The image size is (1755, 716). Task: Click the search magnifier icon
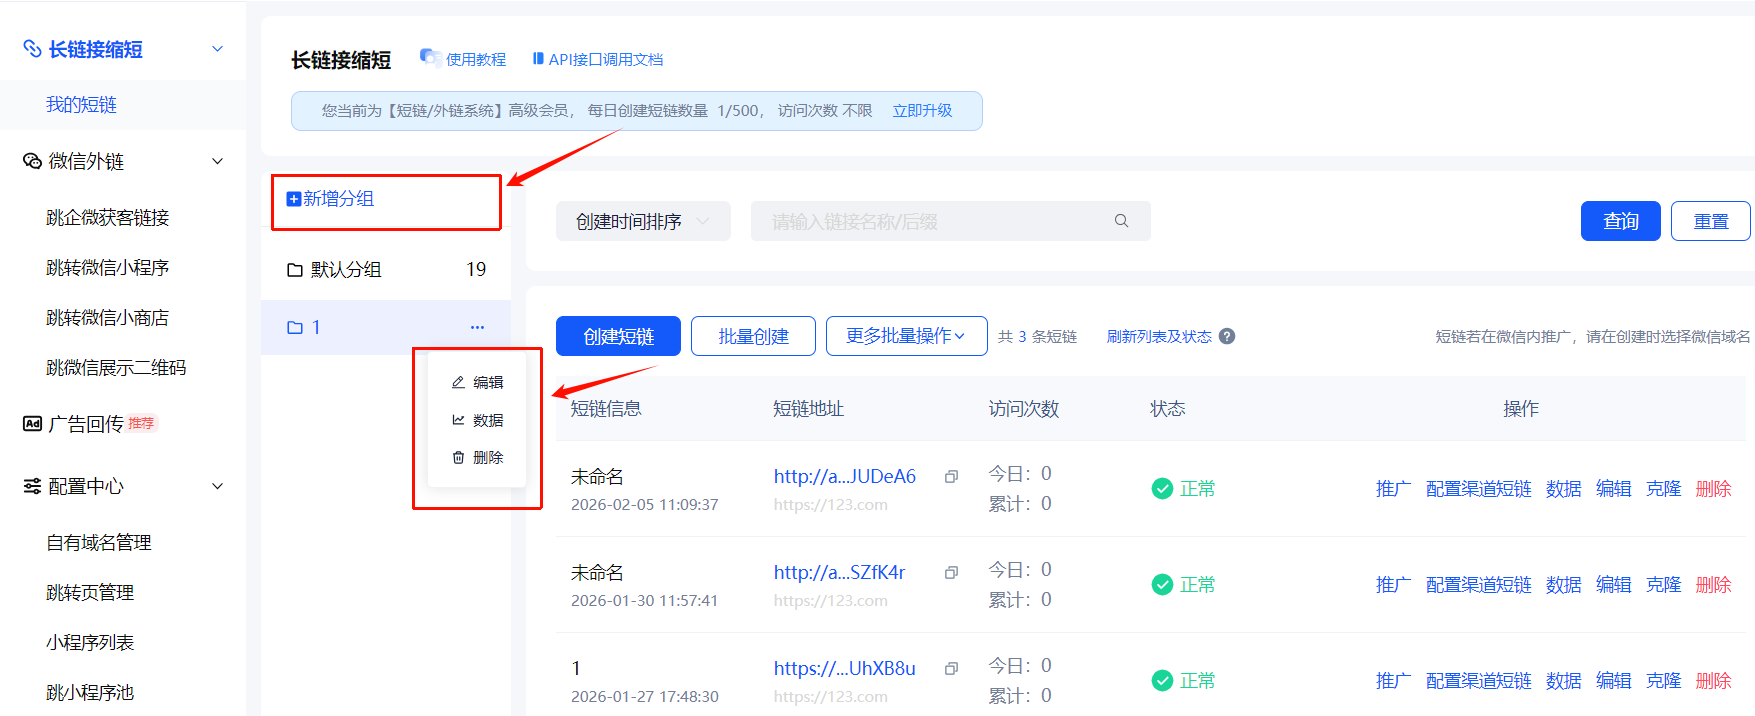pos(1121,221)
